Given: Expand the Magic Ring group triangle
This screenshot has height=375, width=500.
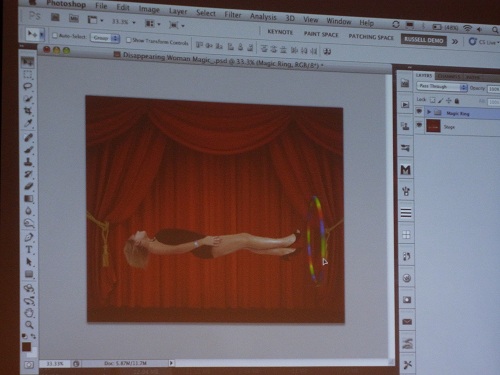Looking at the screenshot, I should pos(429,112).
